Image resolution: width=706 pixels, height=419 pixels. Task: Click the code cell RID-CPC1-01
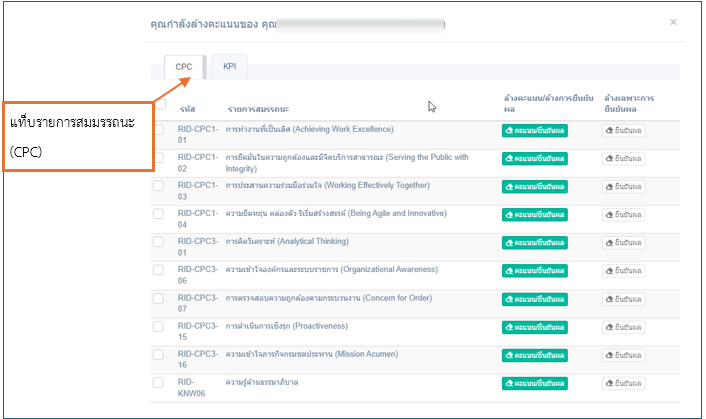coord(198,135)
